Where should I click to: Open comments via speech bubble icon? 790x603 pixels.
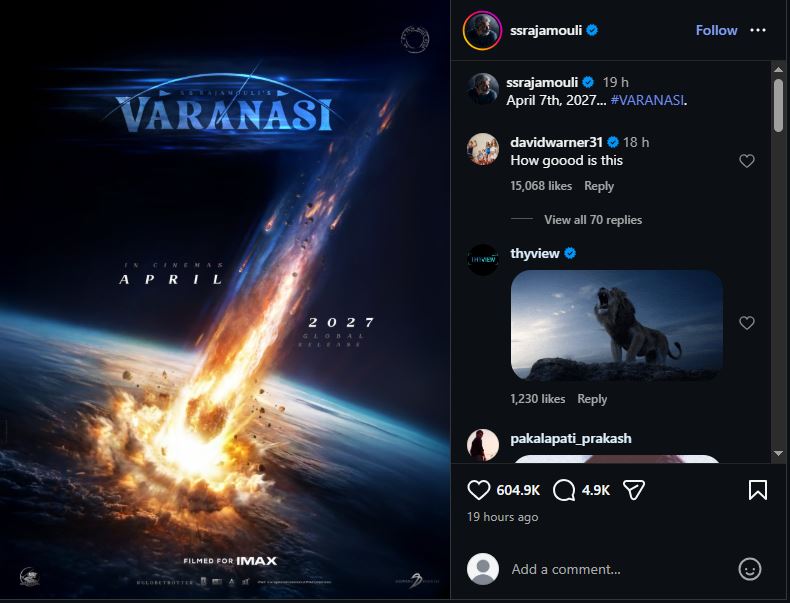pyautogui.click(x=564, y=489)
